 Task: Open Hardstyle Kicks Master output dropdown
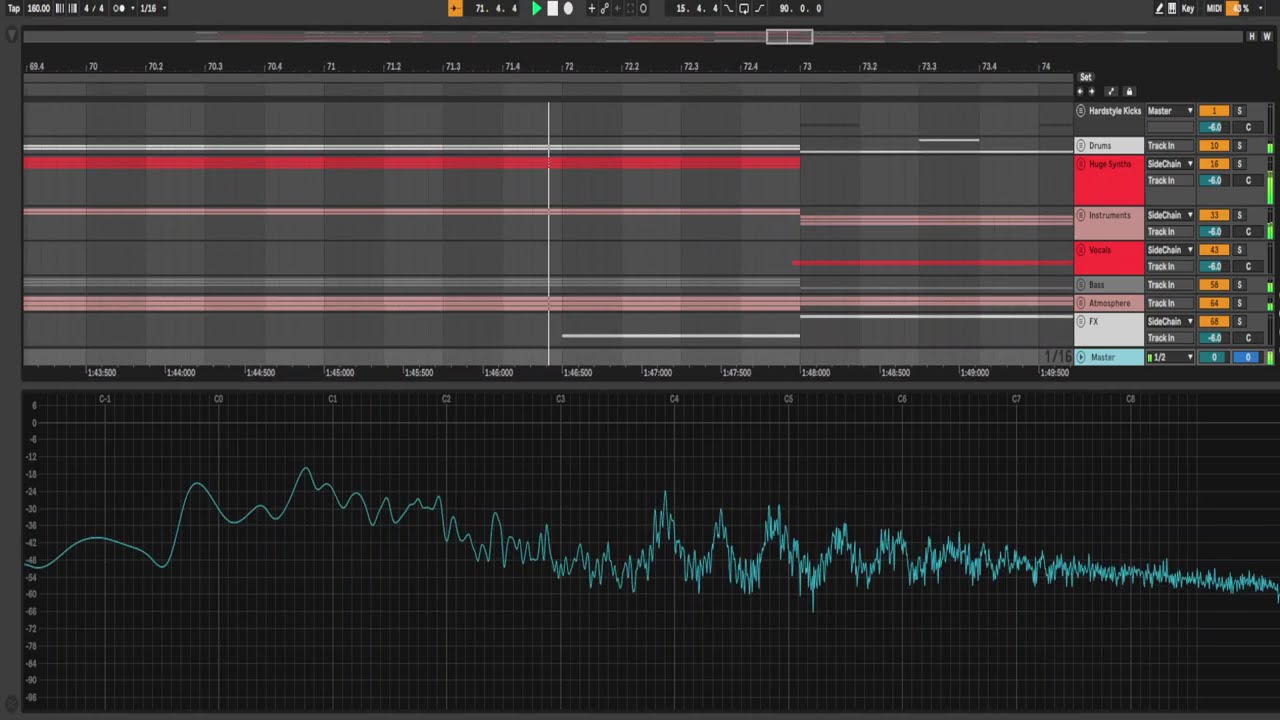(x=1170, y=111)
